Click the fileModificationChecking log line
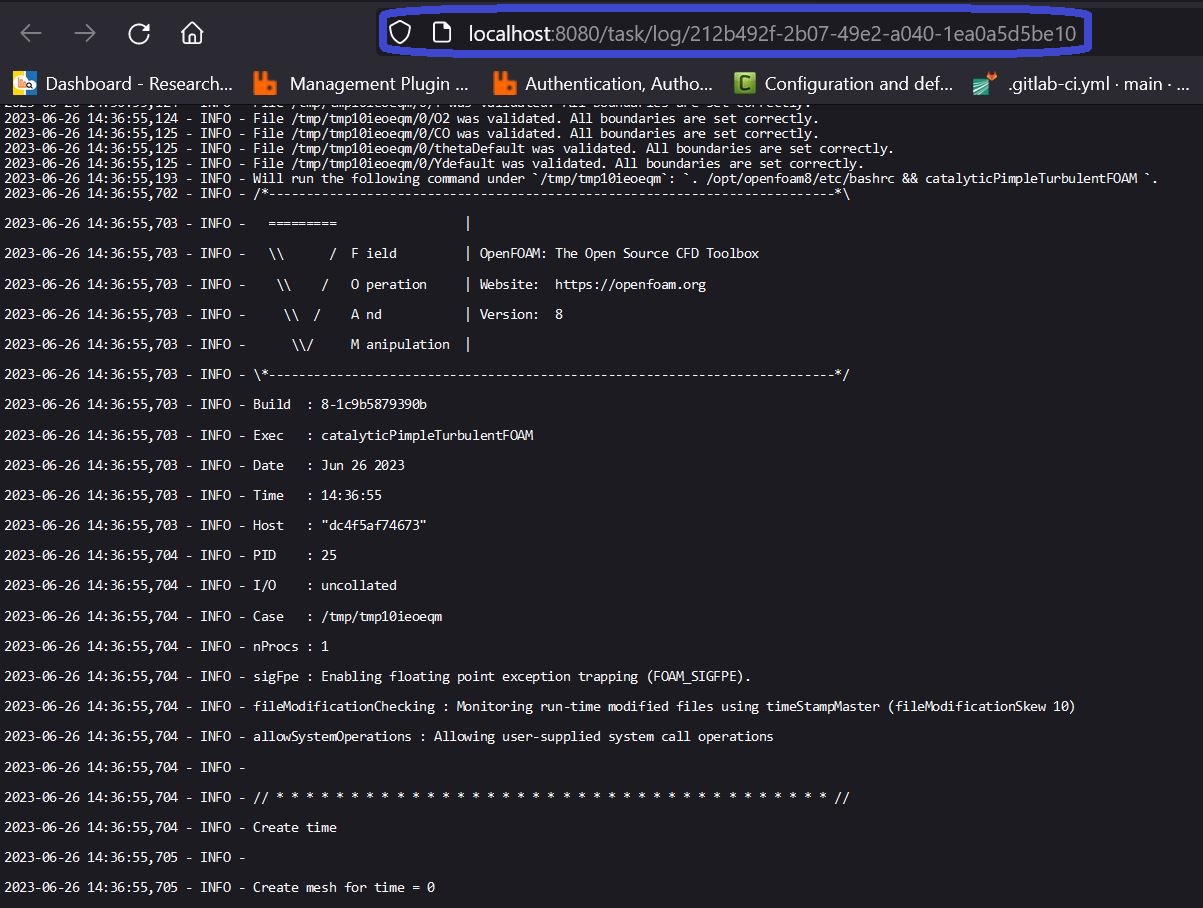The height and width of the screenshot is (908, 1203). pos(540,706)
